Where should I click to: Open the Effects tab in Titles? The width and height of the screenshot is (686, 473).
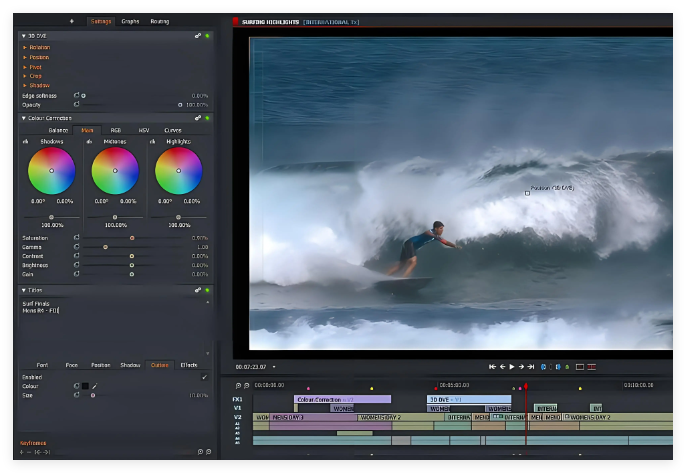(x=189, y=365)
